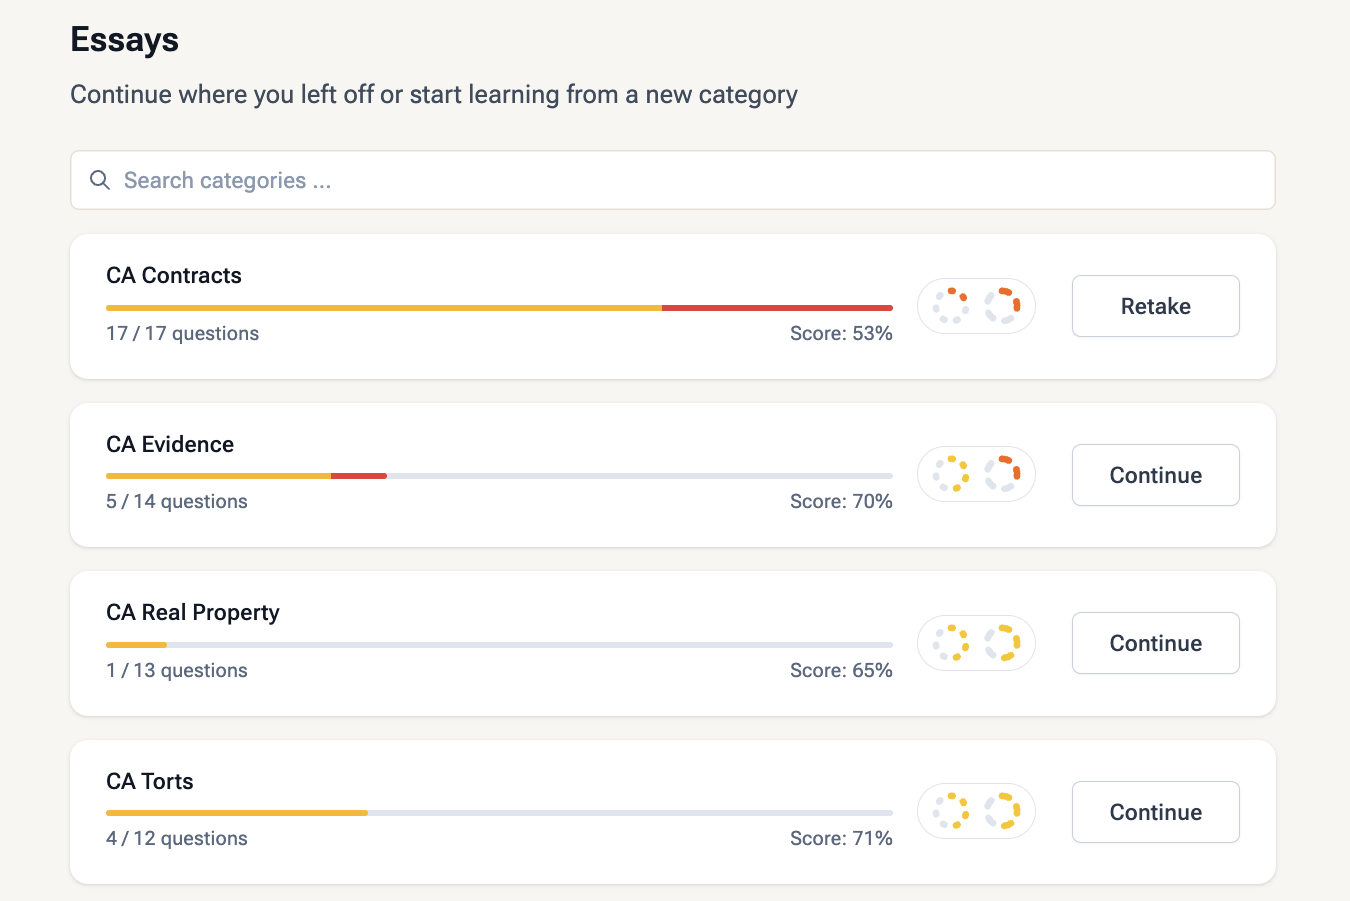The height and width of the screenshot is (901, 1350).
Task: Continue the CA Real Property essays
Action: pyautogui.click(x=1155, y=643)
